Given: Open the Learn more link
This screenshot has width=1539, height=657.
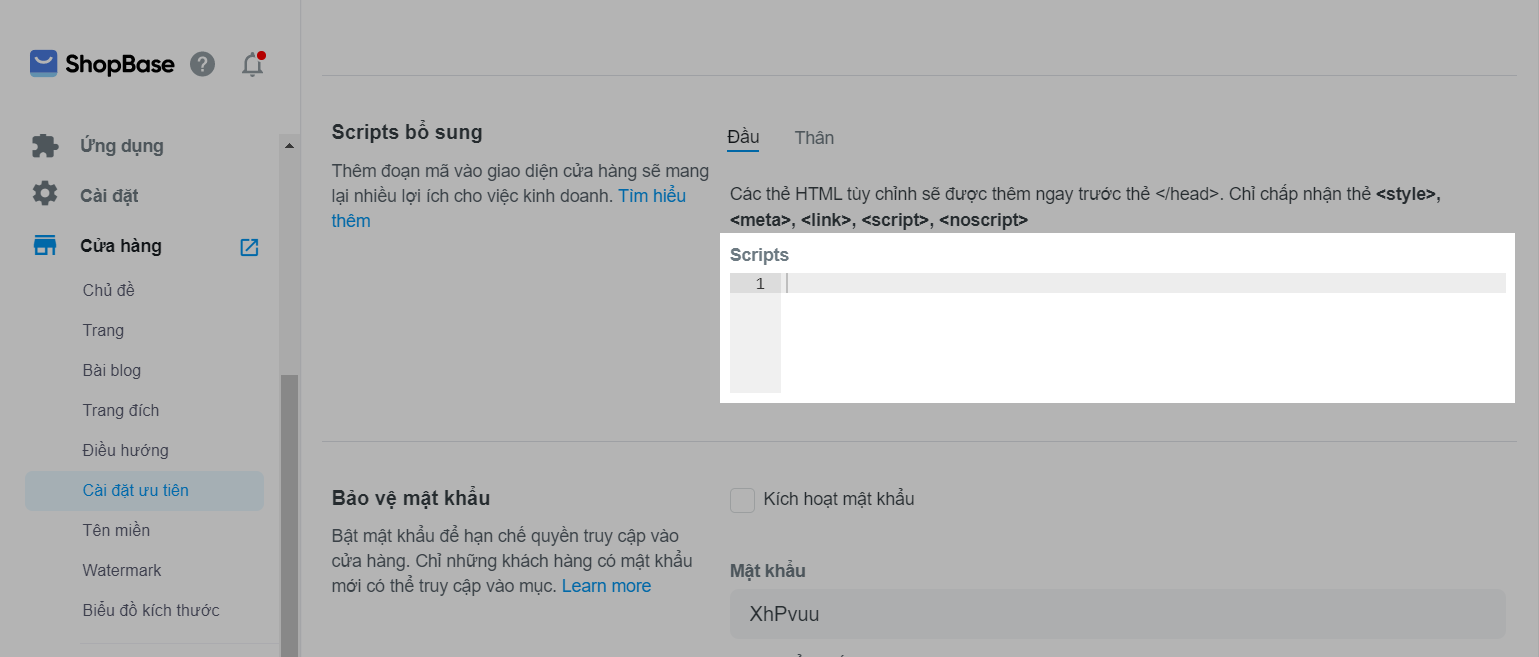Looking at the screenshot, I should pos(606,586).
